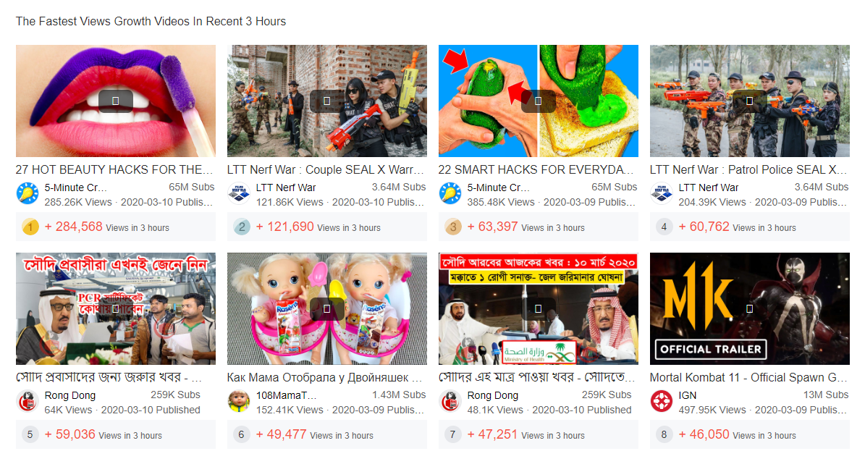Click the 108MamaT channel name link
The height and width of the screenshot is (451, 865).
point(286,395)
